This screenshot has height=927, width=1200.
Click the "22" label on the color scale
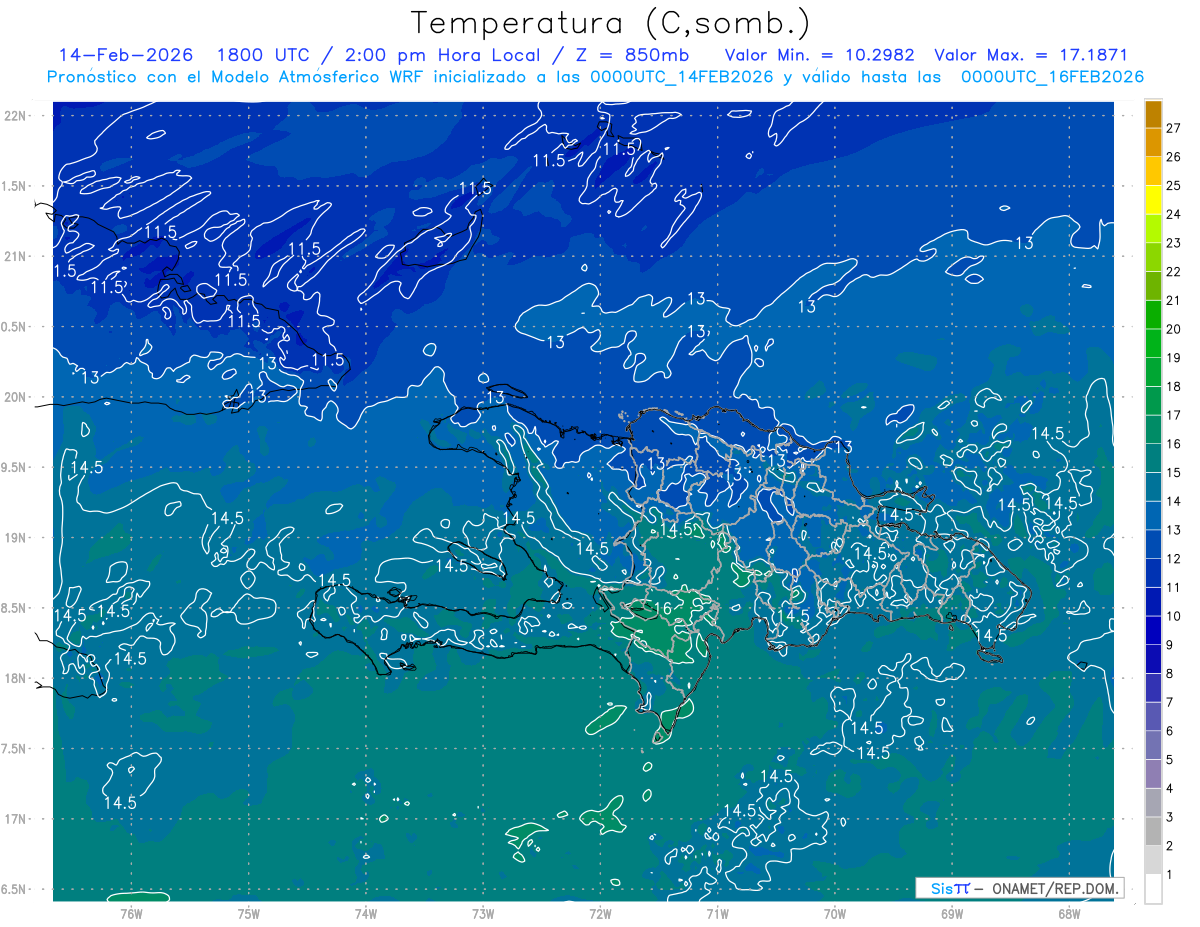pos(1173,272)
